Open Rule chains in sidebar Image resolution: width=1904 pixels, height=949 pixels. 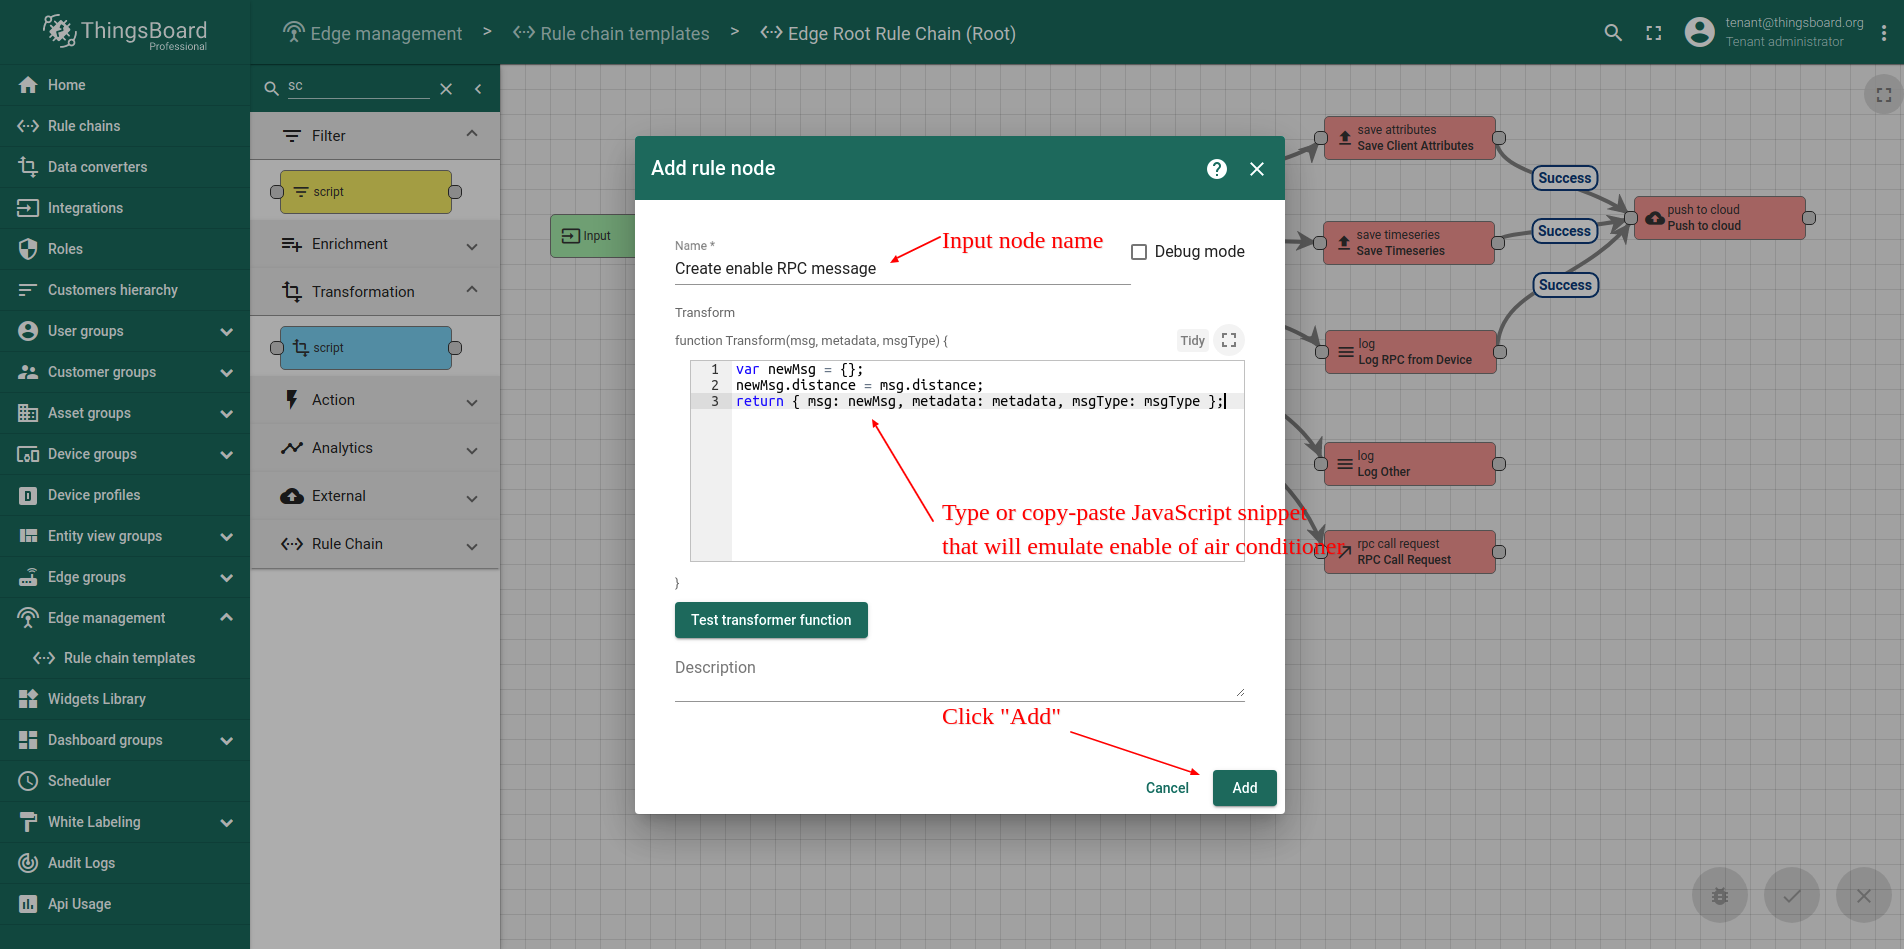click(84, 126)
